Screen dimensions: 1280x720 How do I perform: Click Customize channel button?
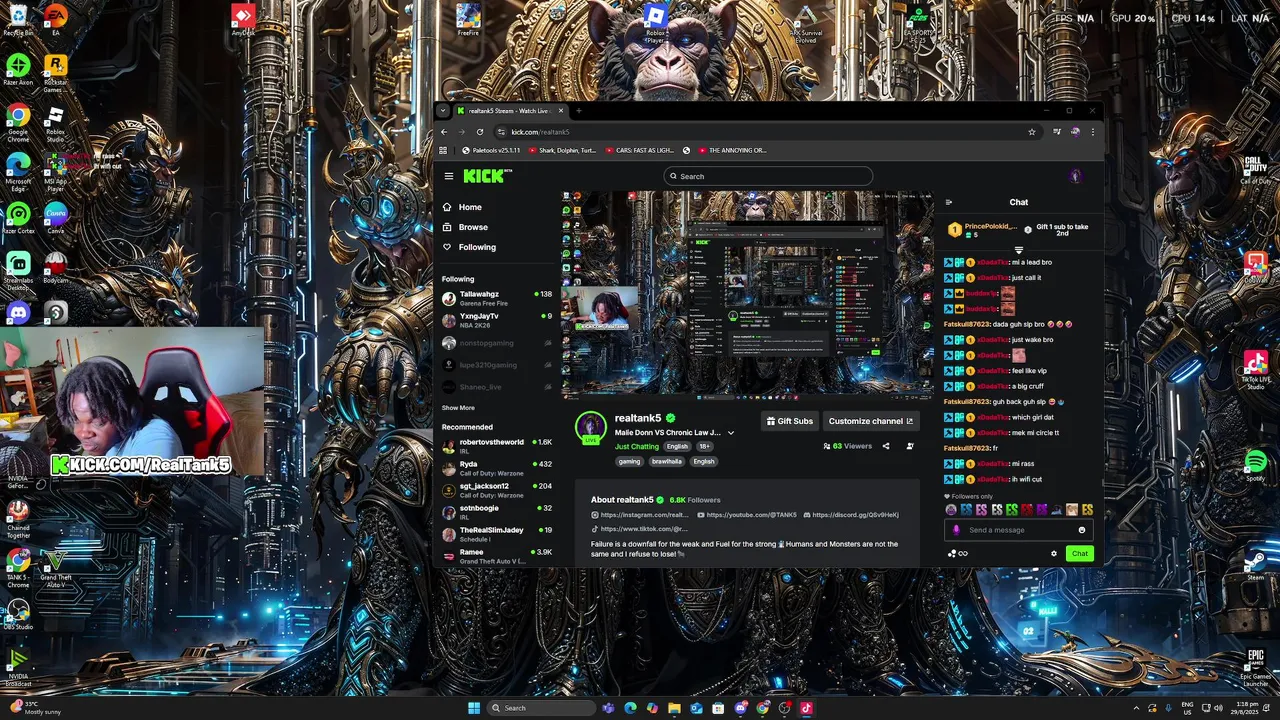[x=871, y=421]
